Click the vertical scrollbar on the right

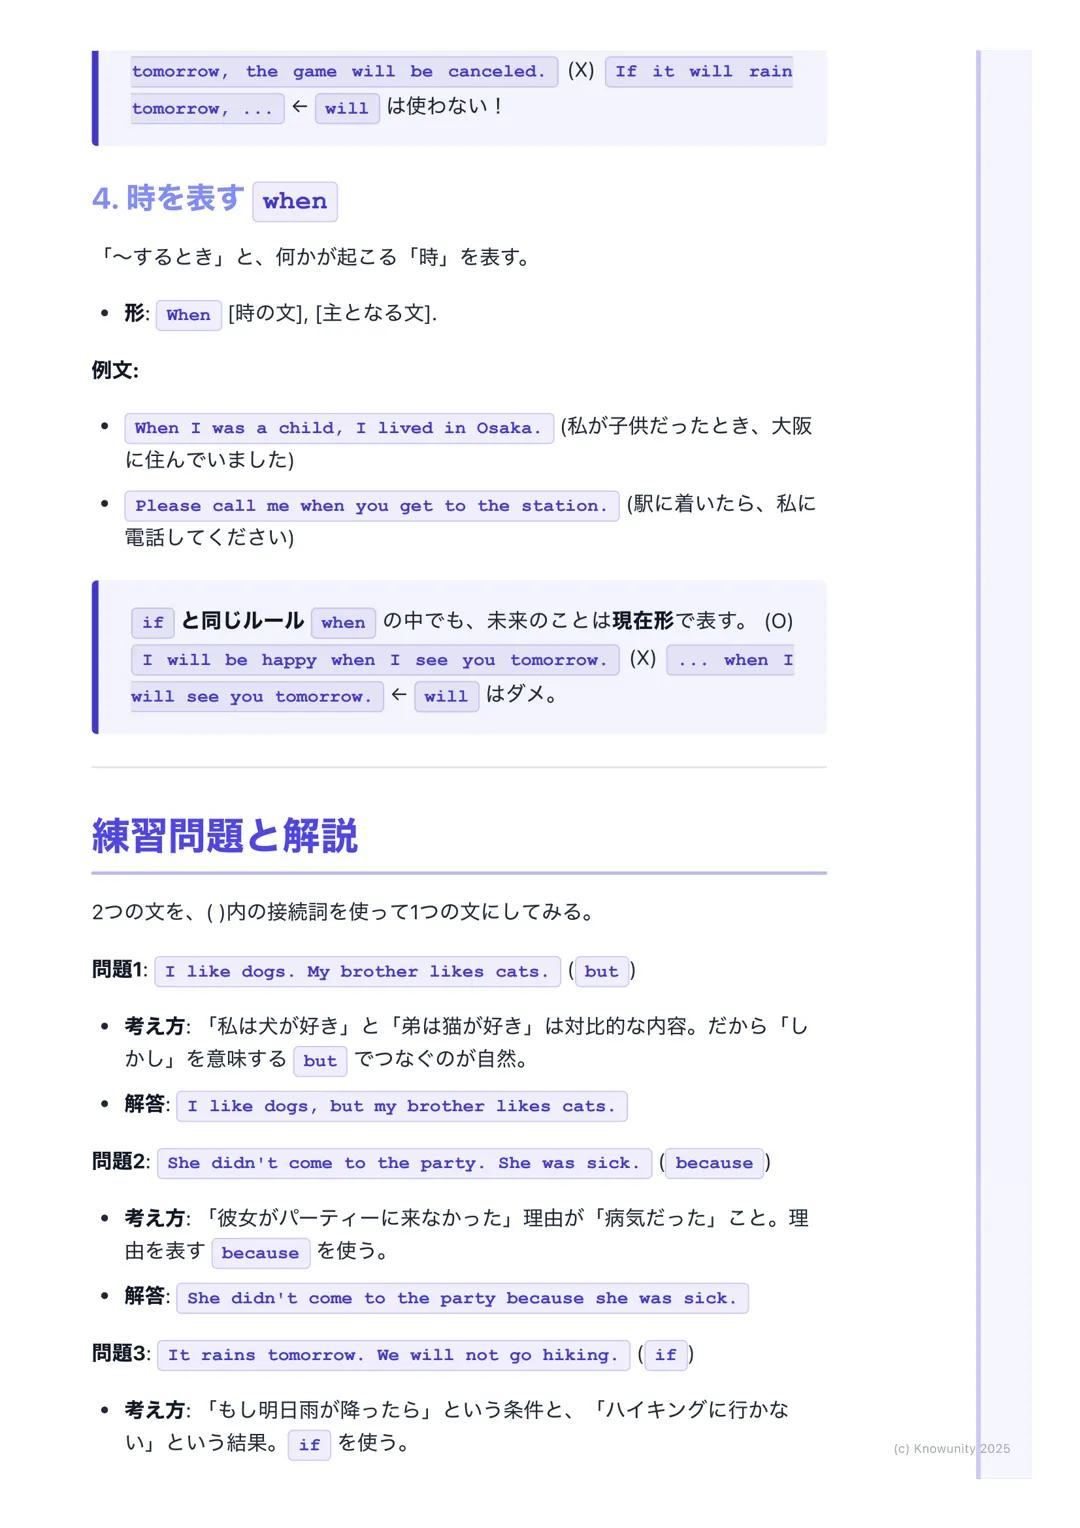977,760
